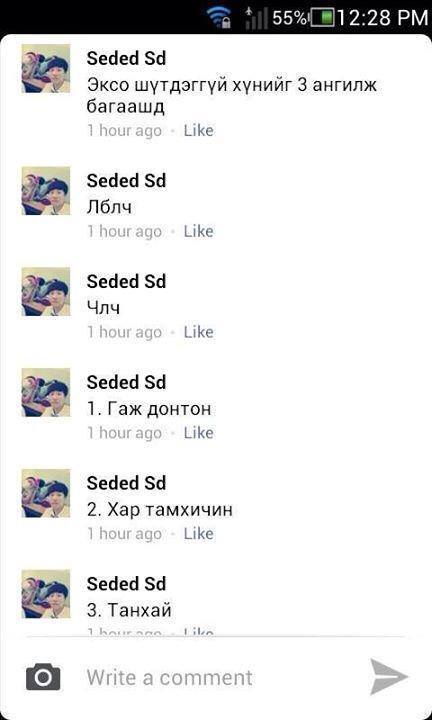Open avatar beside 3. Танхай comment
The width and height of the screenshot is (432, 720).
[46, 594]
